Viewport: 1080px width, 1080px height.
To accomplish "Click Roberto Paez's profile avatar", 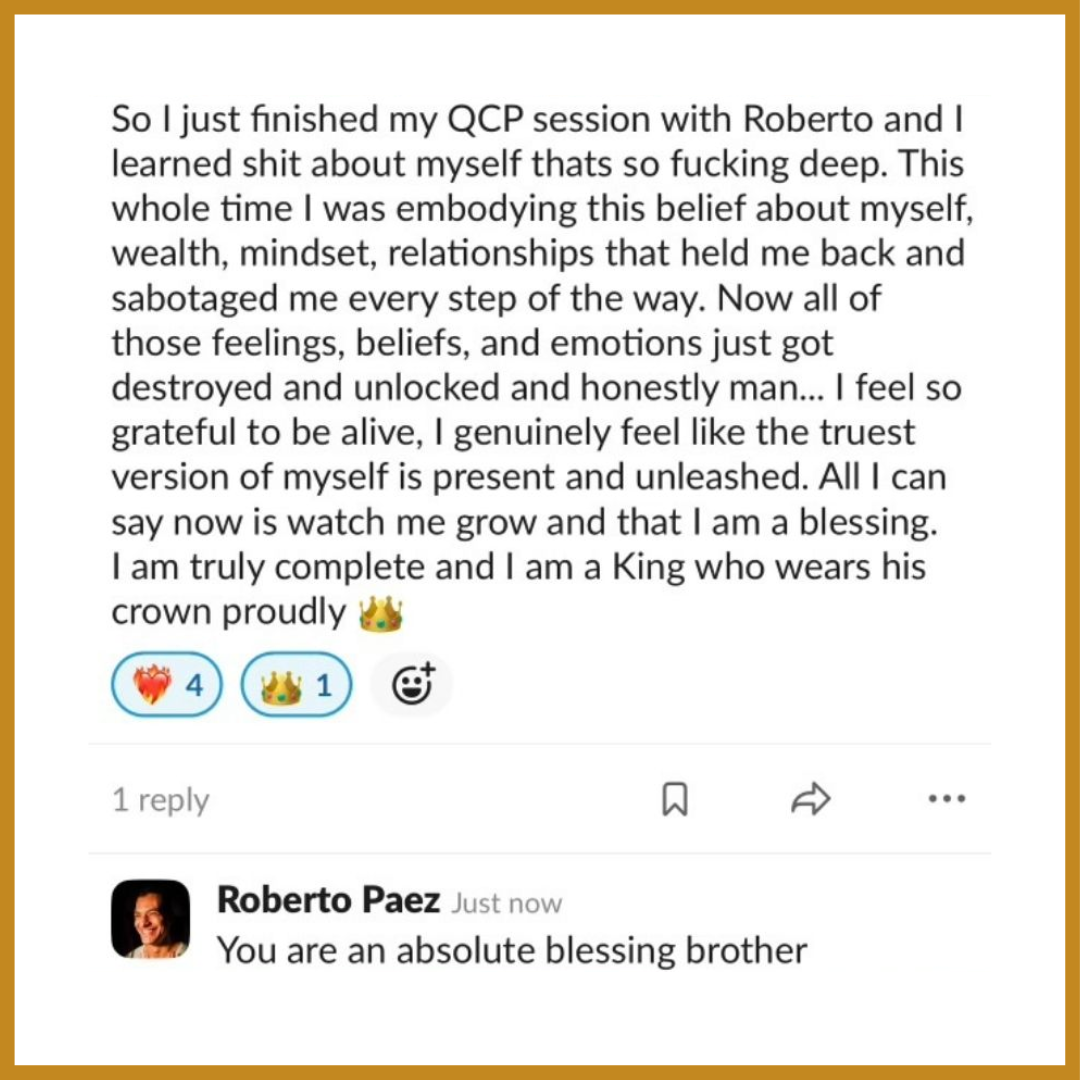I will click(x=151, y=920).
